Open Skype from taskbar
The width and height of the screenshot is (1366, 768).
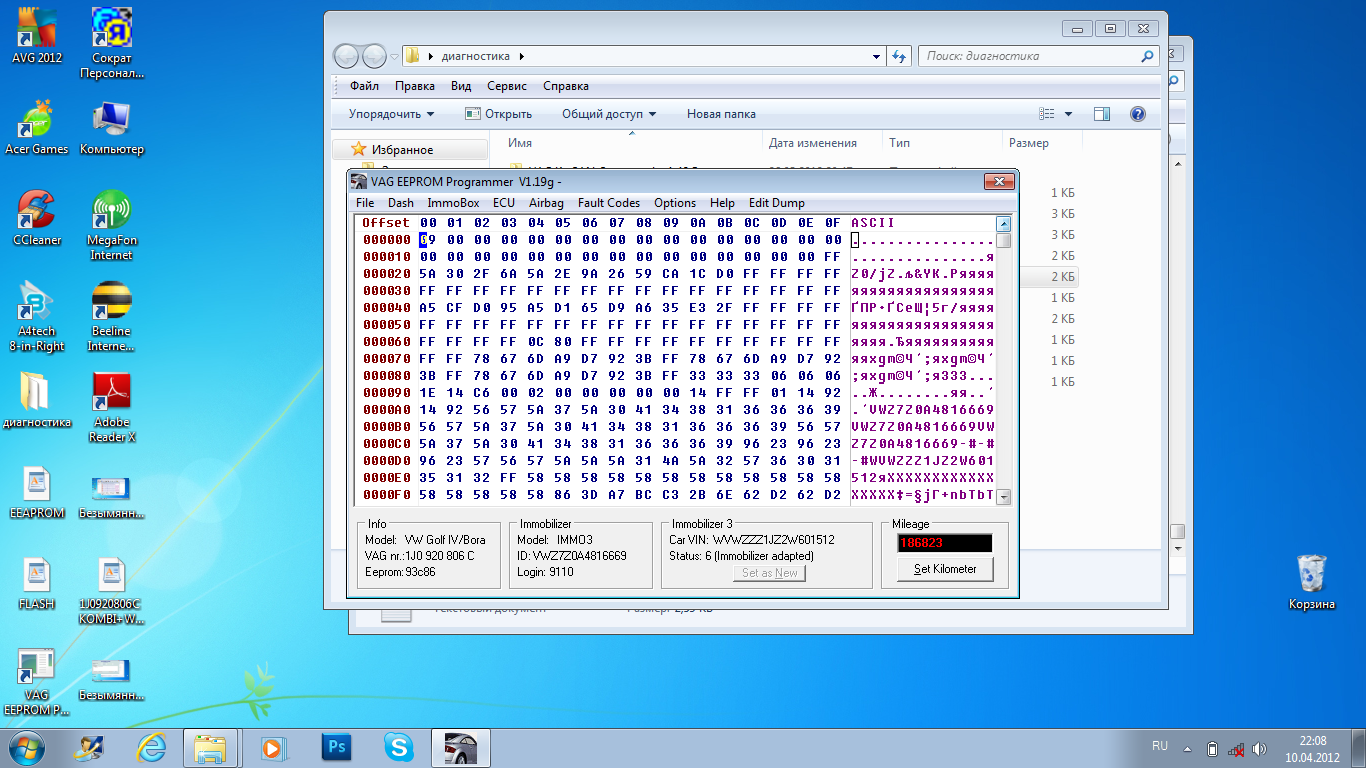[399, 747]
